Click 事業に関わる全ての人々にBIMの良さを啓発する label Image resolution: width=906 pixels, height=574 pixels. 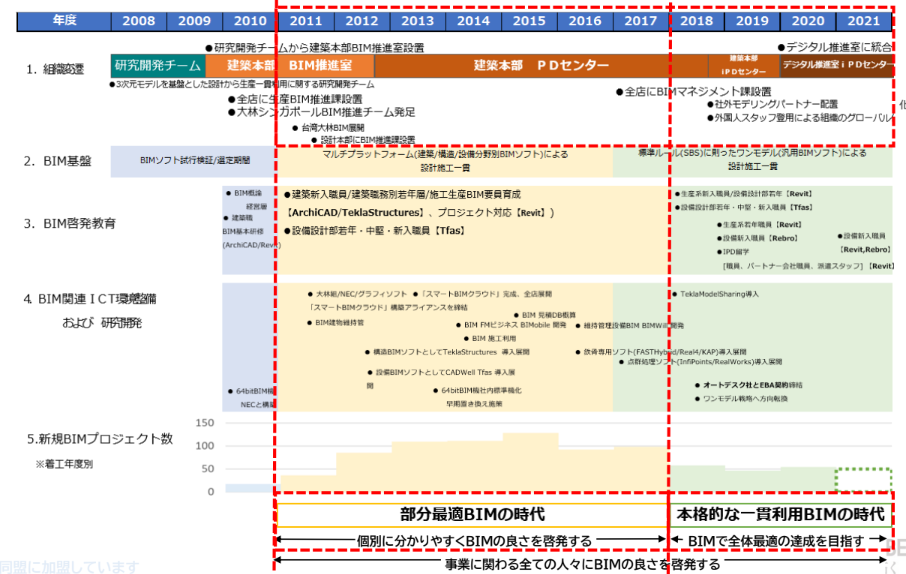[582, 564]
